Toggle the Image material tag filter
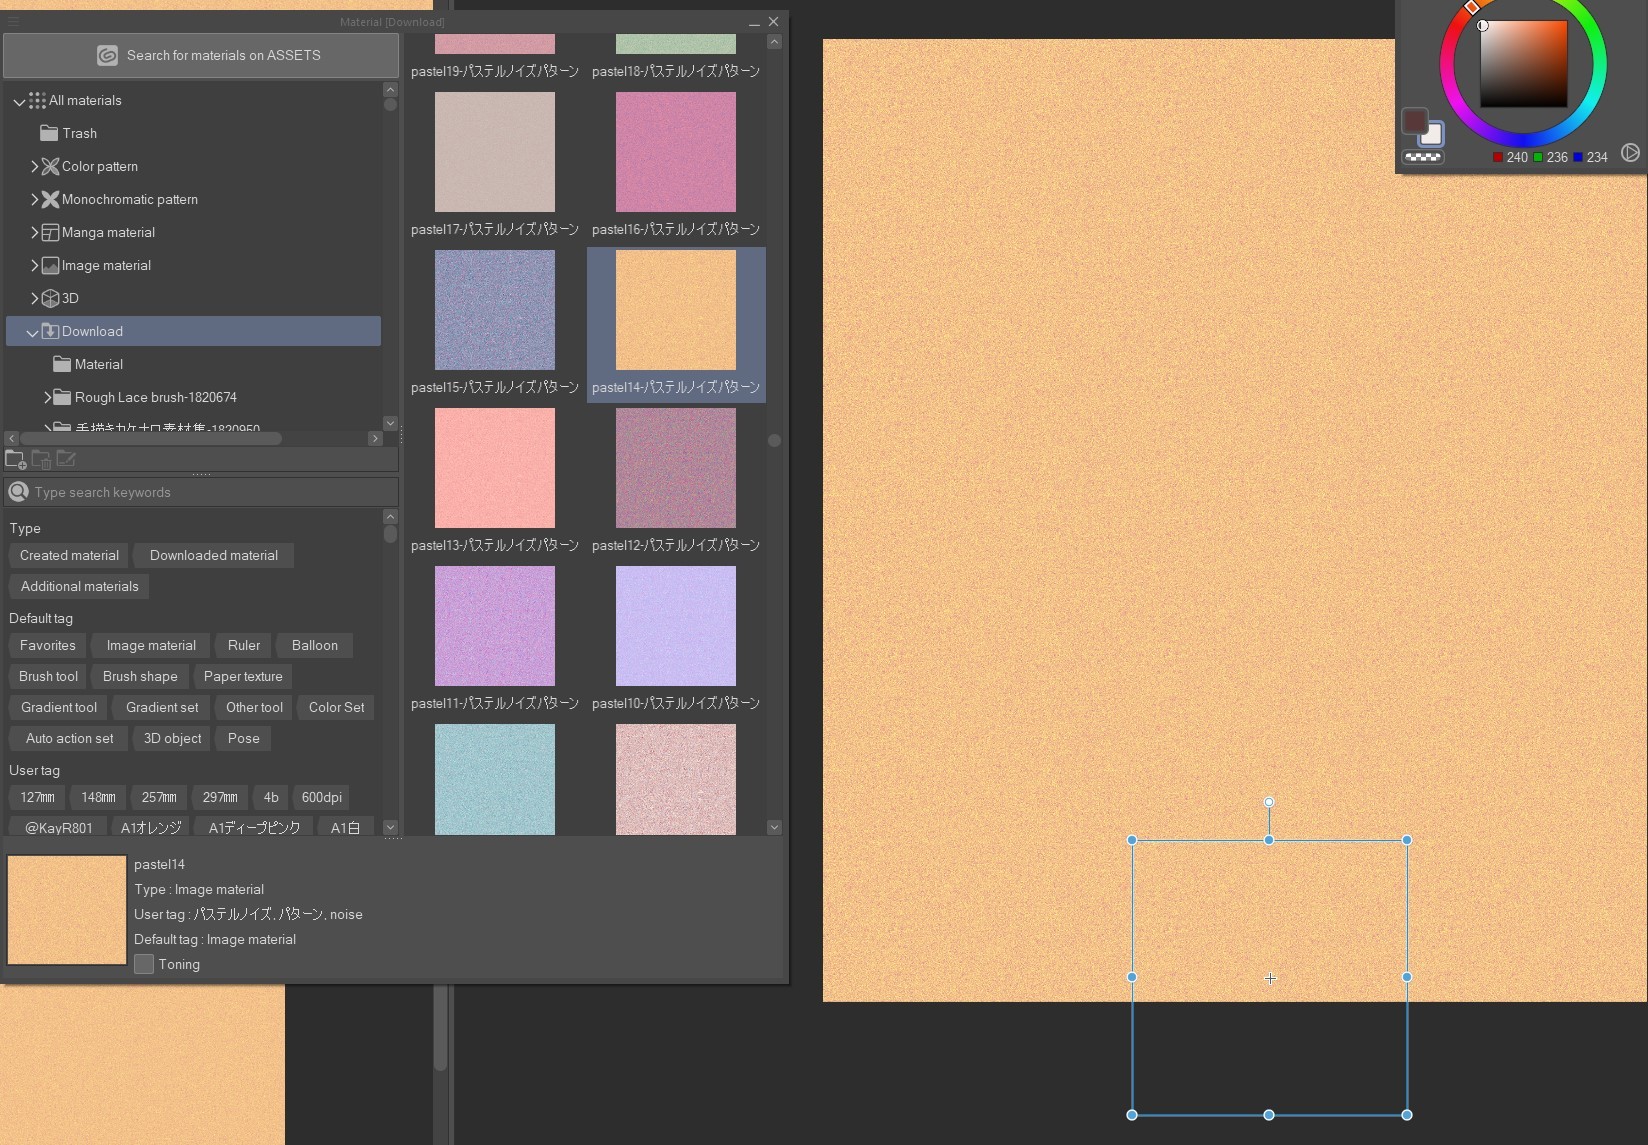Screen dimensions: 1648x1145 [151, 646]
